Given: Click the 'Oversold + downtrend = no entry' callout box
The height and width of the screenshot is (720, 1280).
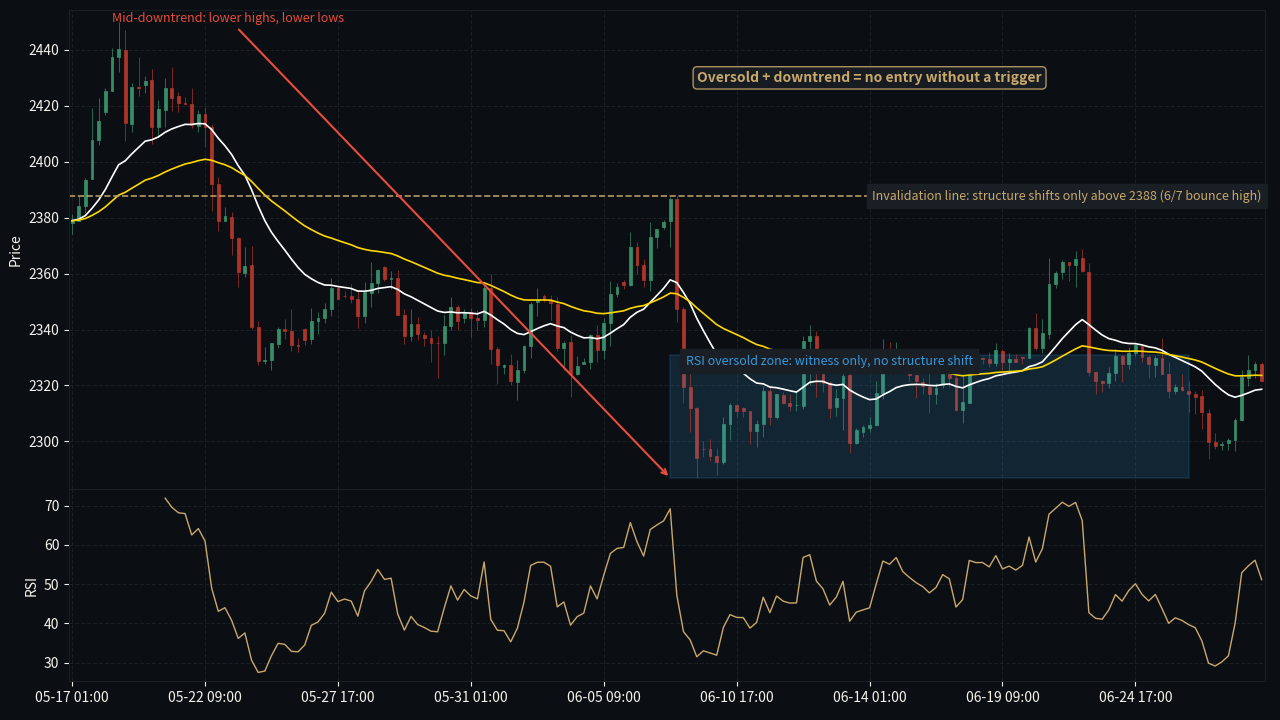Looking at the screenshot, I should point(870,77).
